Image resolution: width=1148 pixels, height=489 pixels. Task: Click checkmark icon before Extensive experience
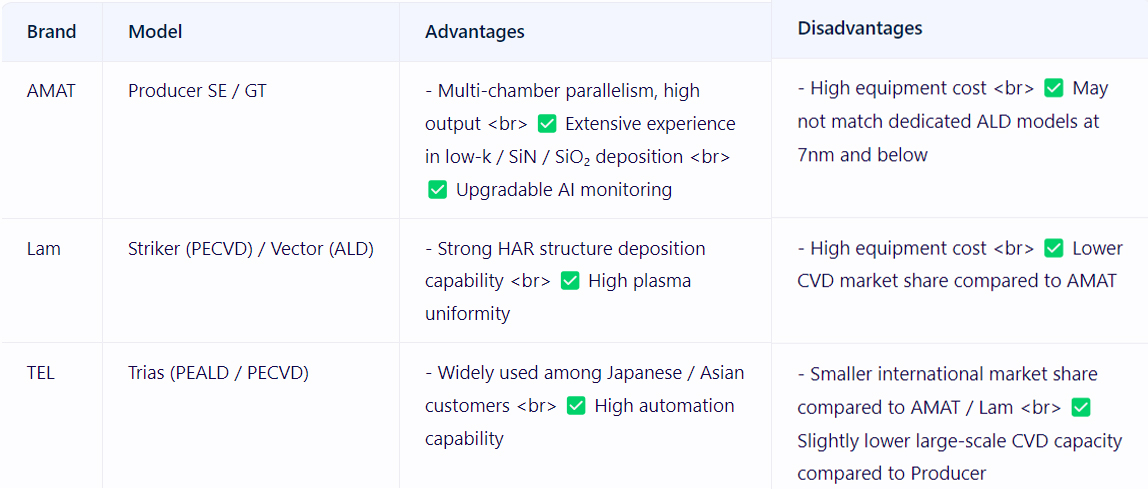pyautogui.click(x=547, y=124)
